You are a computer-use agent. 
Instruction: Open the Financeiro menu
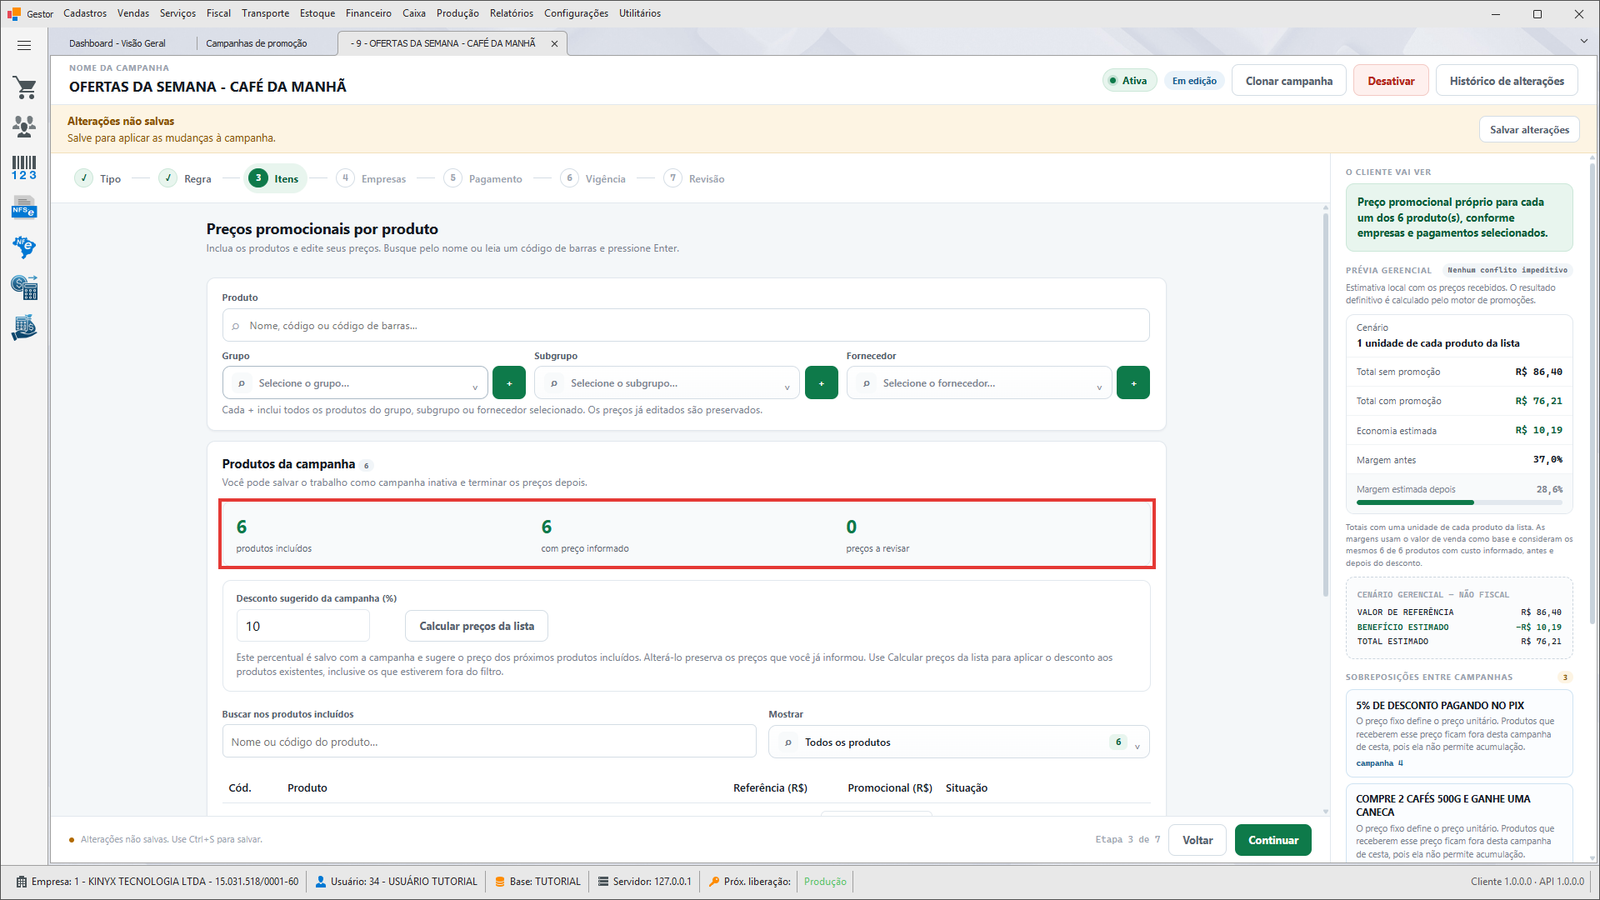coord(369,13)
